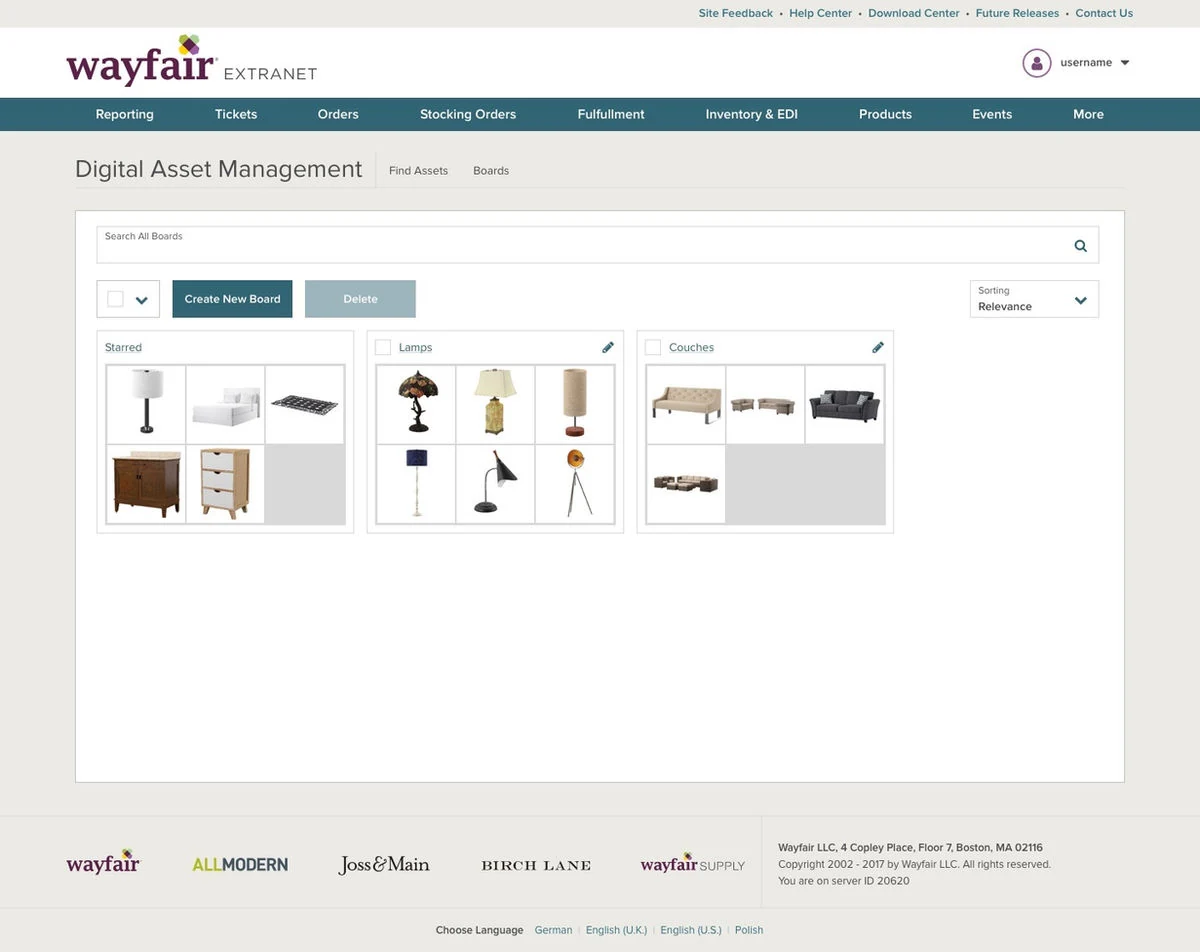Viewport: 1200px width, 952px height.
Task: Select German language
Action: coord(553,930)
